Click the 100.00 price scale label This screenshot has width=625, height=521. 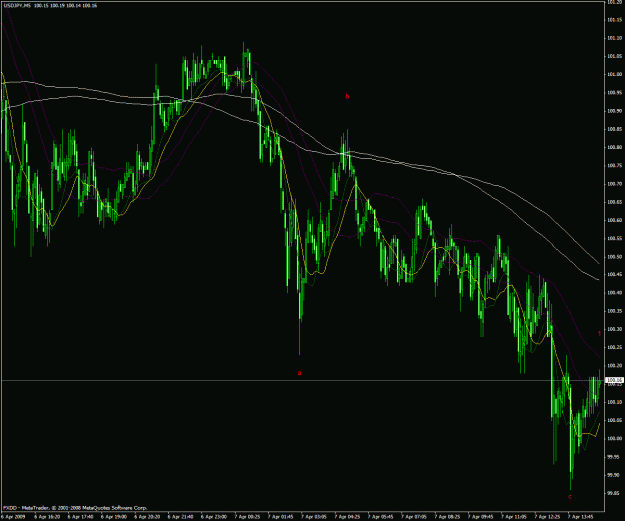tap(614, 438)
